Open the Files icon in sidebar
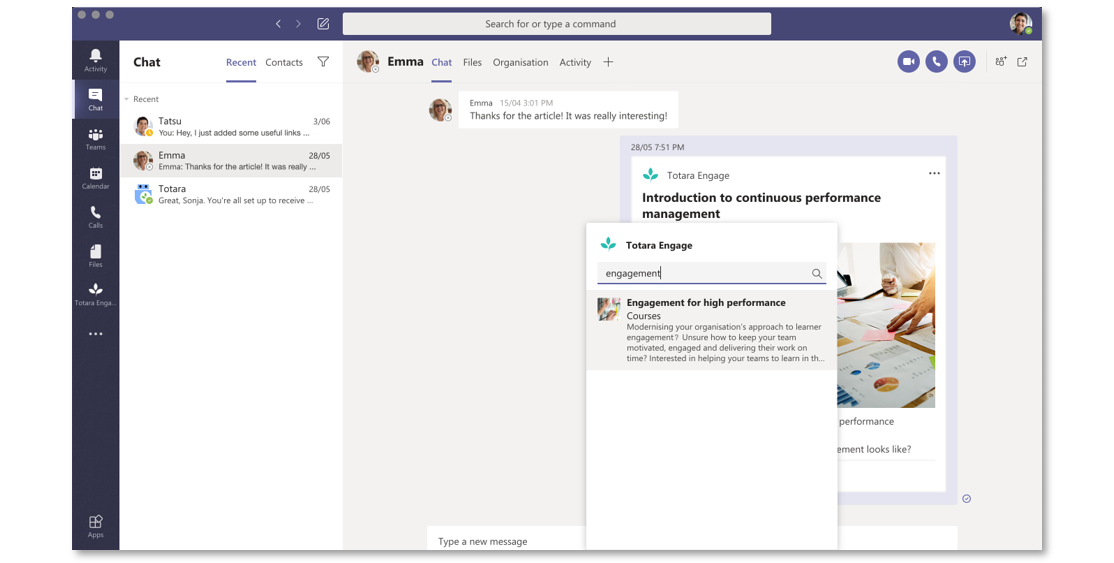 [95, 256]
